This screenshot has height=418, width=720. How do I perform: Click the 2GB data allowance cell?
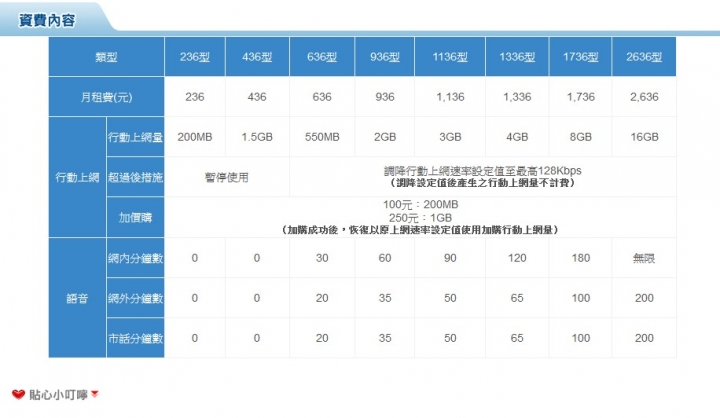click(x=385, y=137)
